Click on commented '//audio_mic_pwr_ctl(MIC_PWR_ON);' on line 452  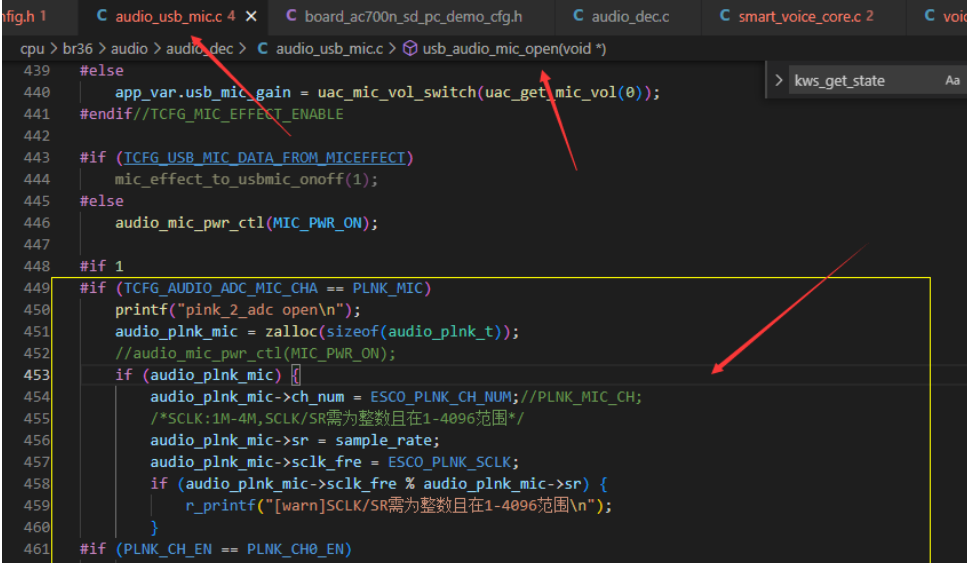(x=255, y=353)
